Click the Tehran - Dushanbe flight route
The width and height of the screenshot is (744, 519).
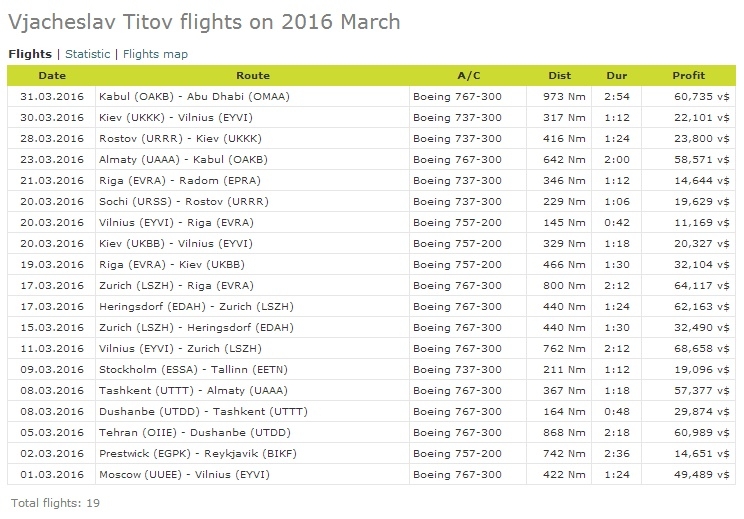195,433
